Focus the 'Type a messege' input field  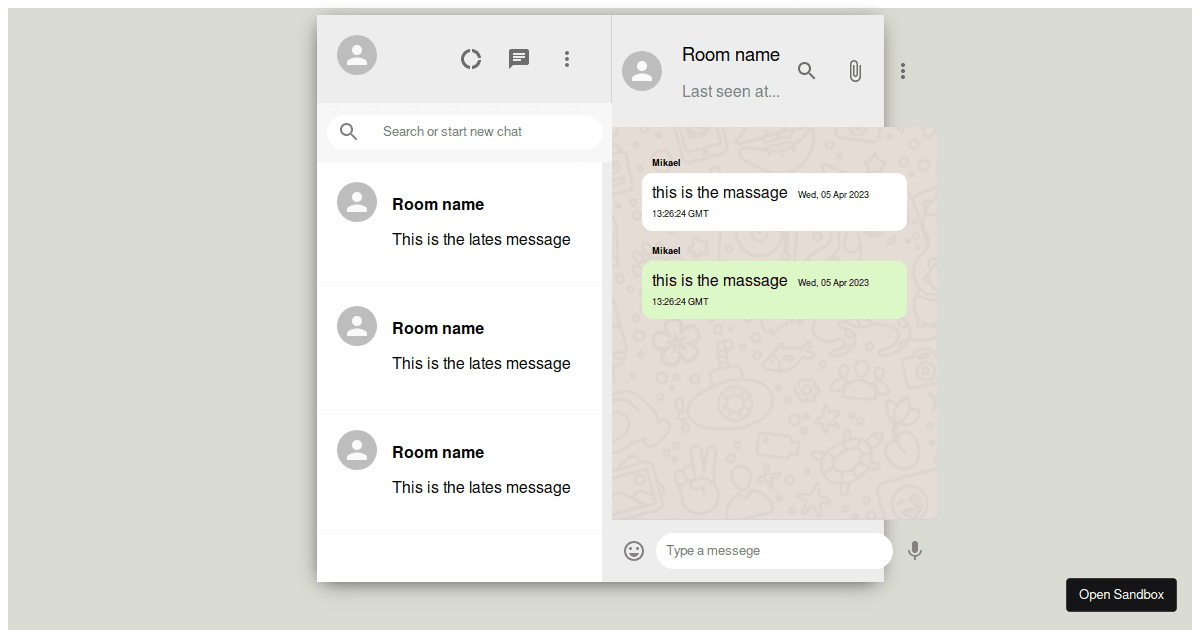click(773, 551)
